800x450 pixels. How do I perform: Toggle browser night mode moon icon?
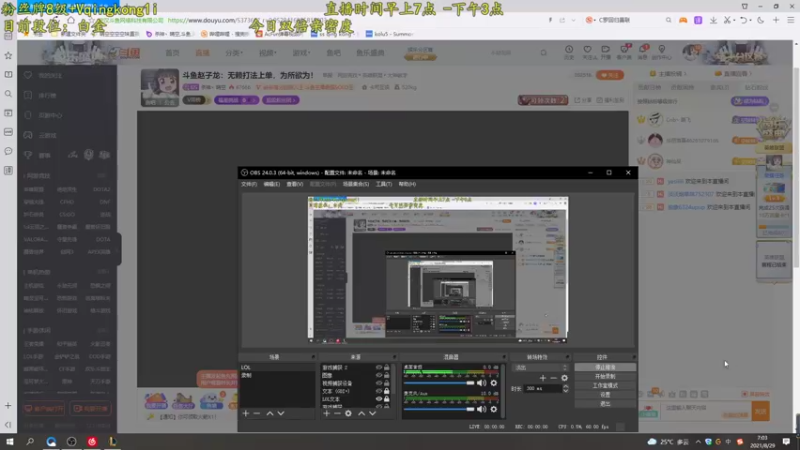pos(761,20)
